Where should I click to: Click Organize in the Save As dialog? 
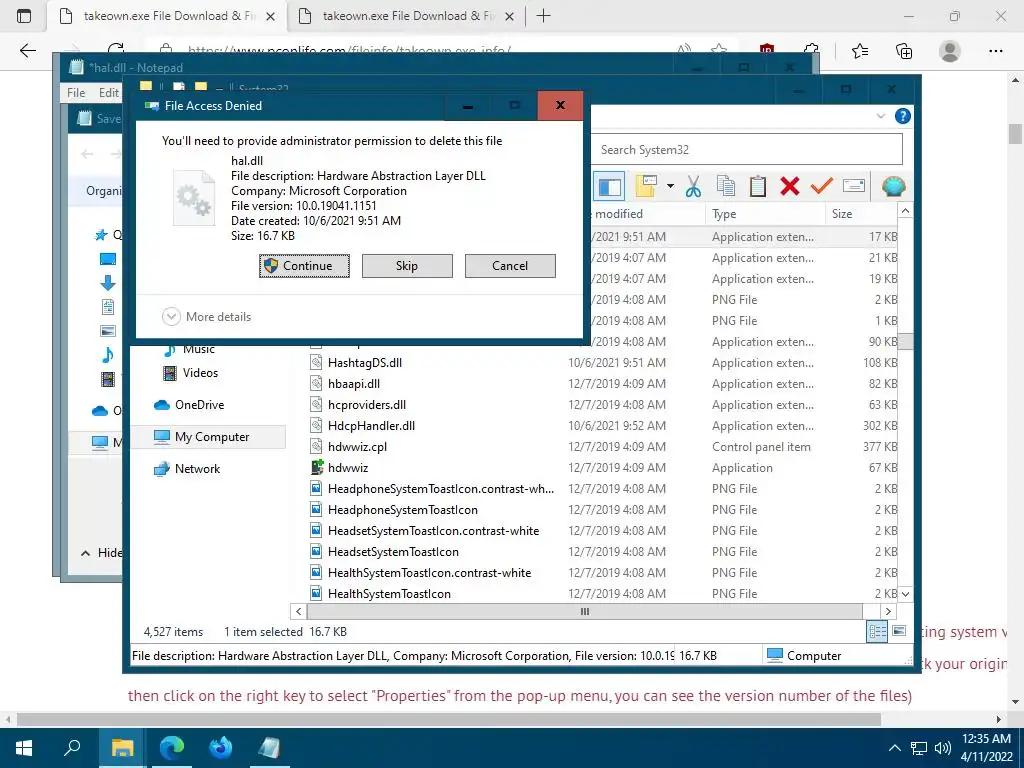[x=103, y=191]
